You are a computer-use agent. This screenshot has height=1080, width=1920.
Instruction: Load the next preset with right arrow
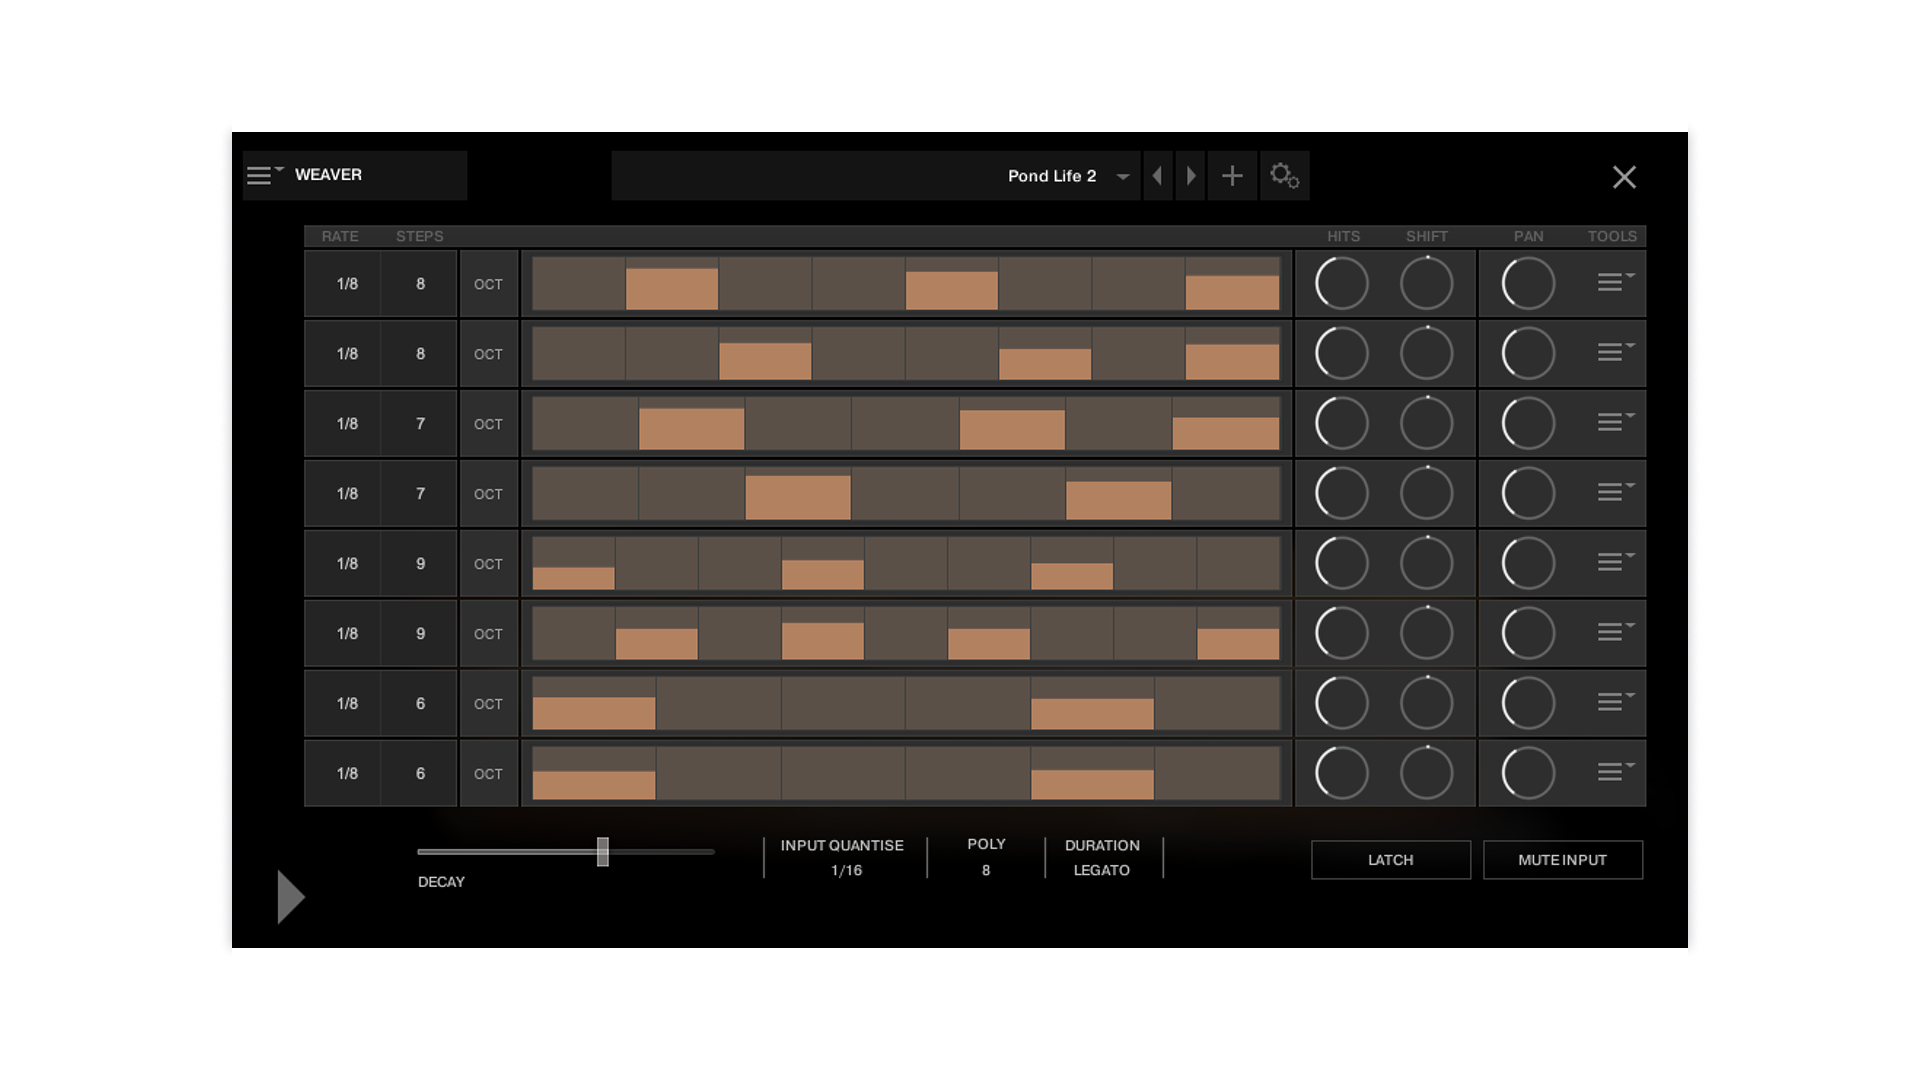(1190, 176)
